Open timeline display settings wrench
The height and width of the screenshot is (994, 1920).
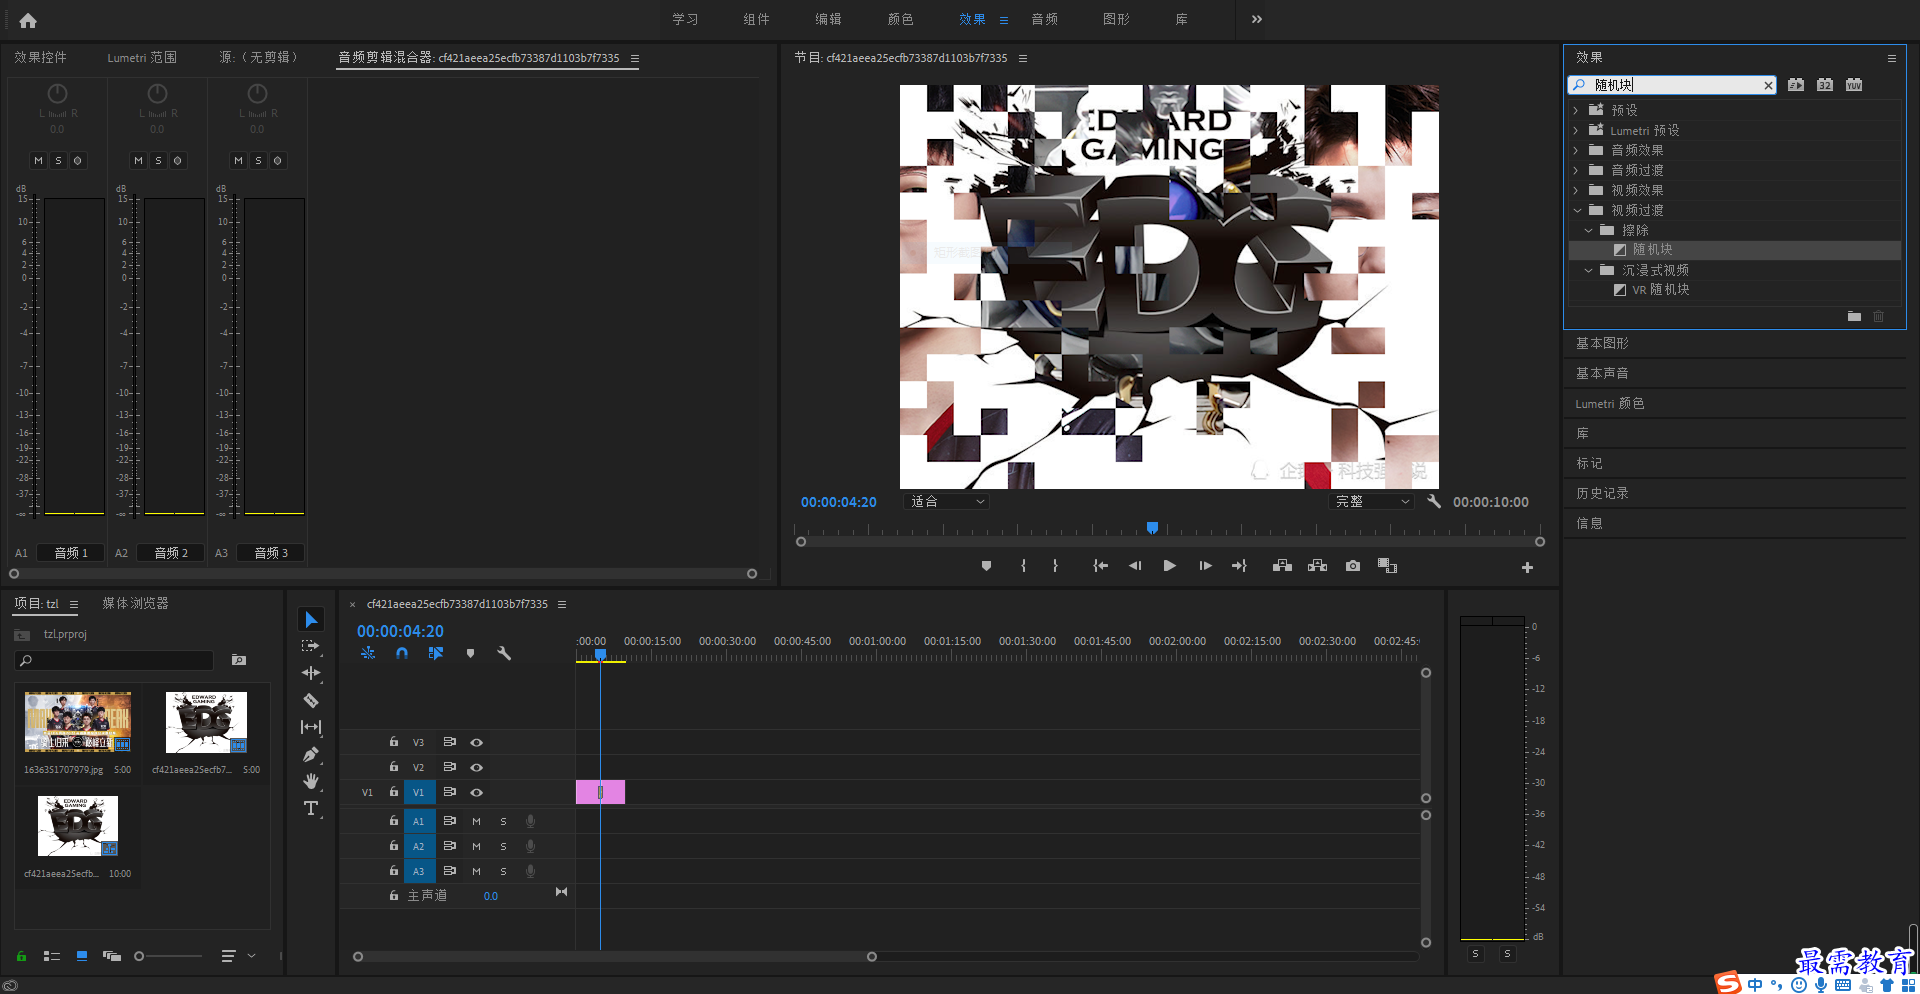(x=504, y=653)
